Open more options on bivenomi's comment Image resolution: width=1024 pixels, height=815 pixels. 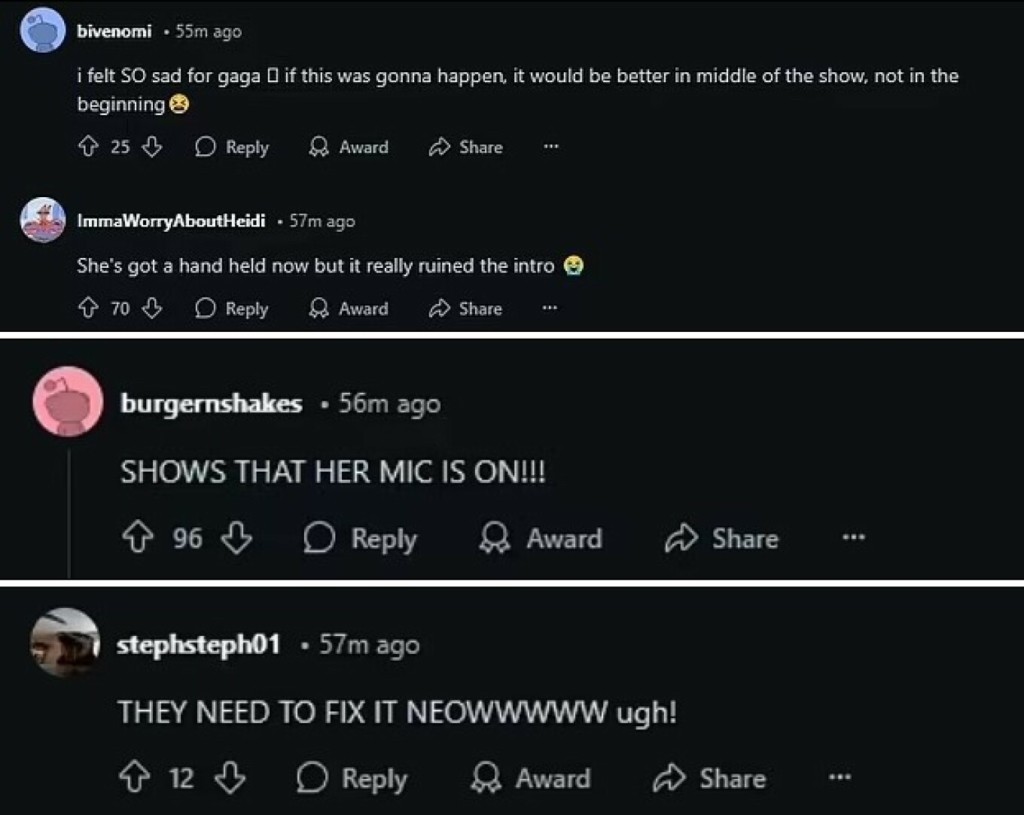(550, 147)
